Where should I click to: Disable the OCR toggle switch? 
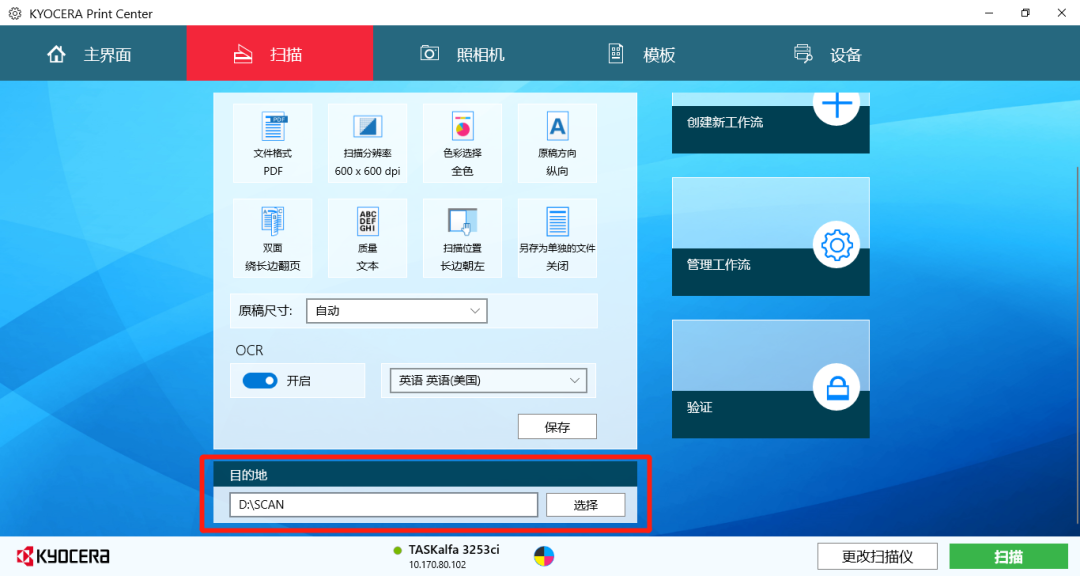click(x=260, y=380)
